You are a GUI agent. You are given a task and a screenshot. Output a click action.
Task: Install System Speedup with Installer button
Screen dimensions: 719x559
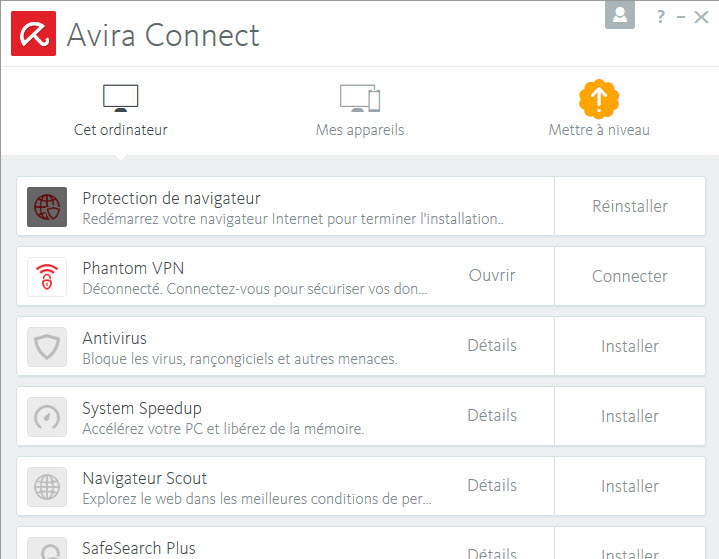tap(630, 416)
